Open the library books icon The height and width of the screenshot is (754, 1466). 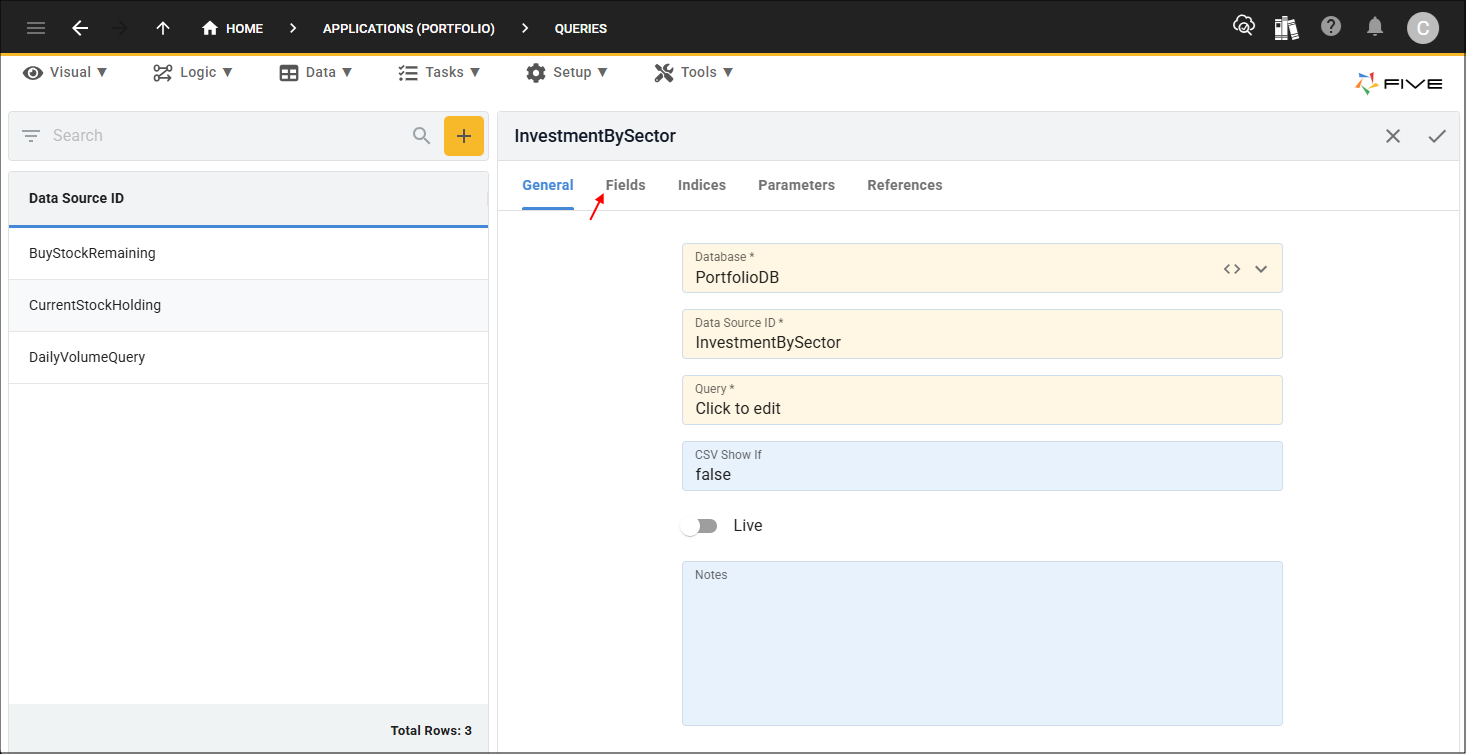pyautogui.click(x=1286, y=28)
